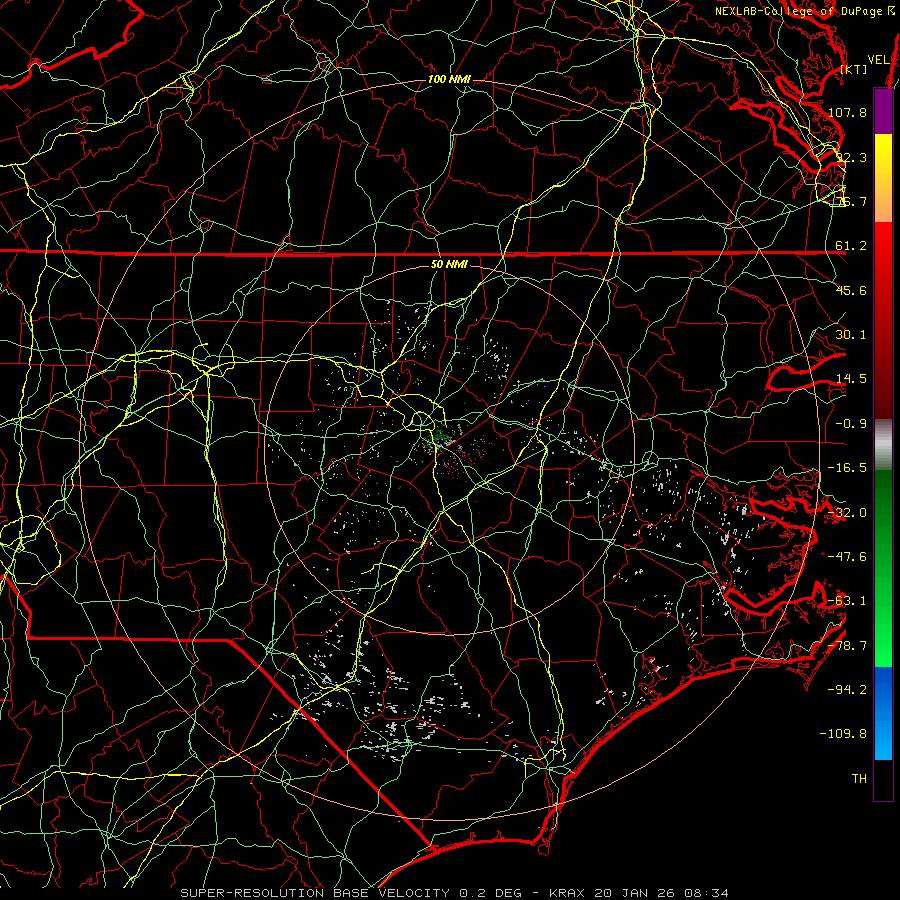Select the -63.1 value on velocity scale
Screen dimensions: 900x900
pos(848,601)
